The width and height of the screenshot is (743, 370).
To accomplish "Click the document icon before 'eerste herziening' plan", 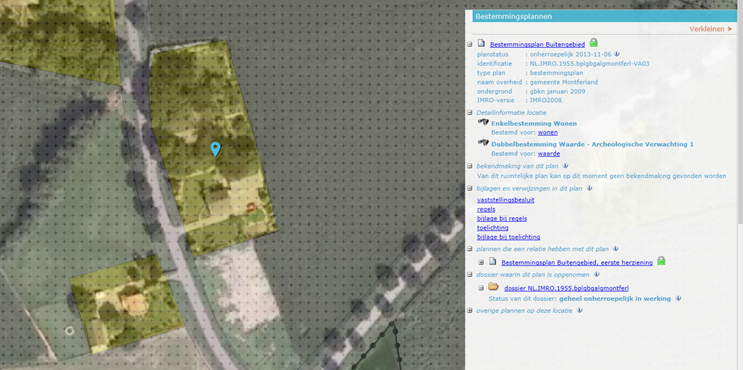I will [493, 262].
